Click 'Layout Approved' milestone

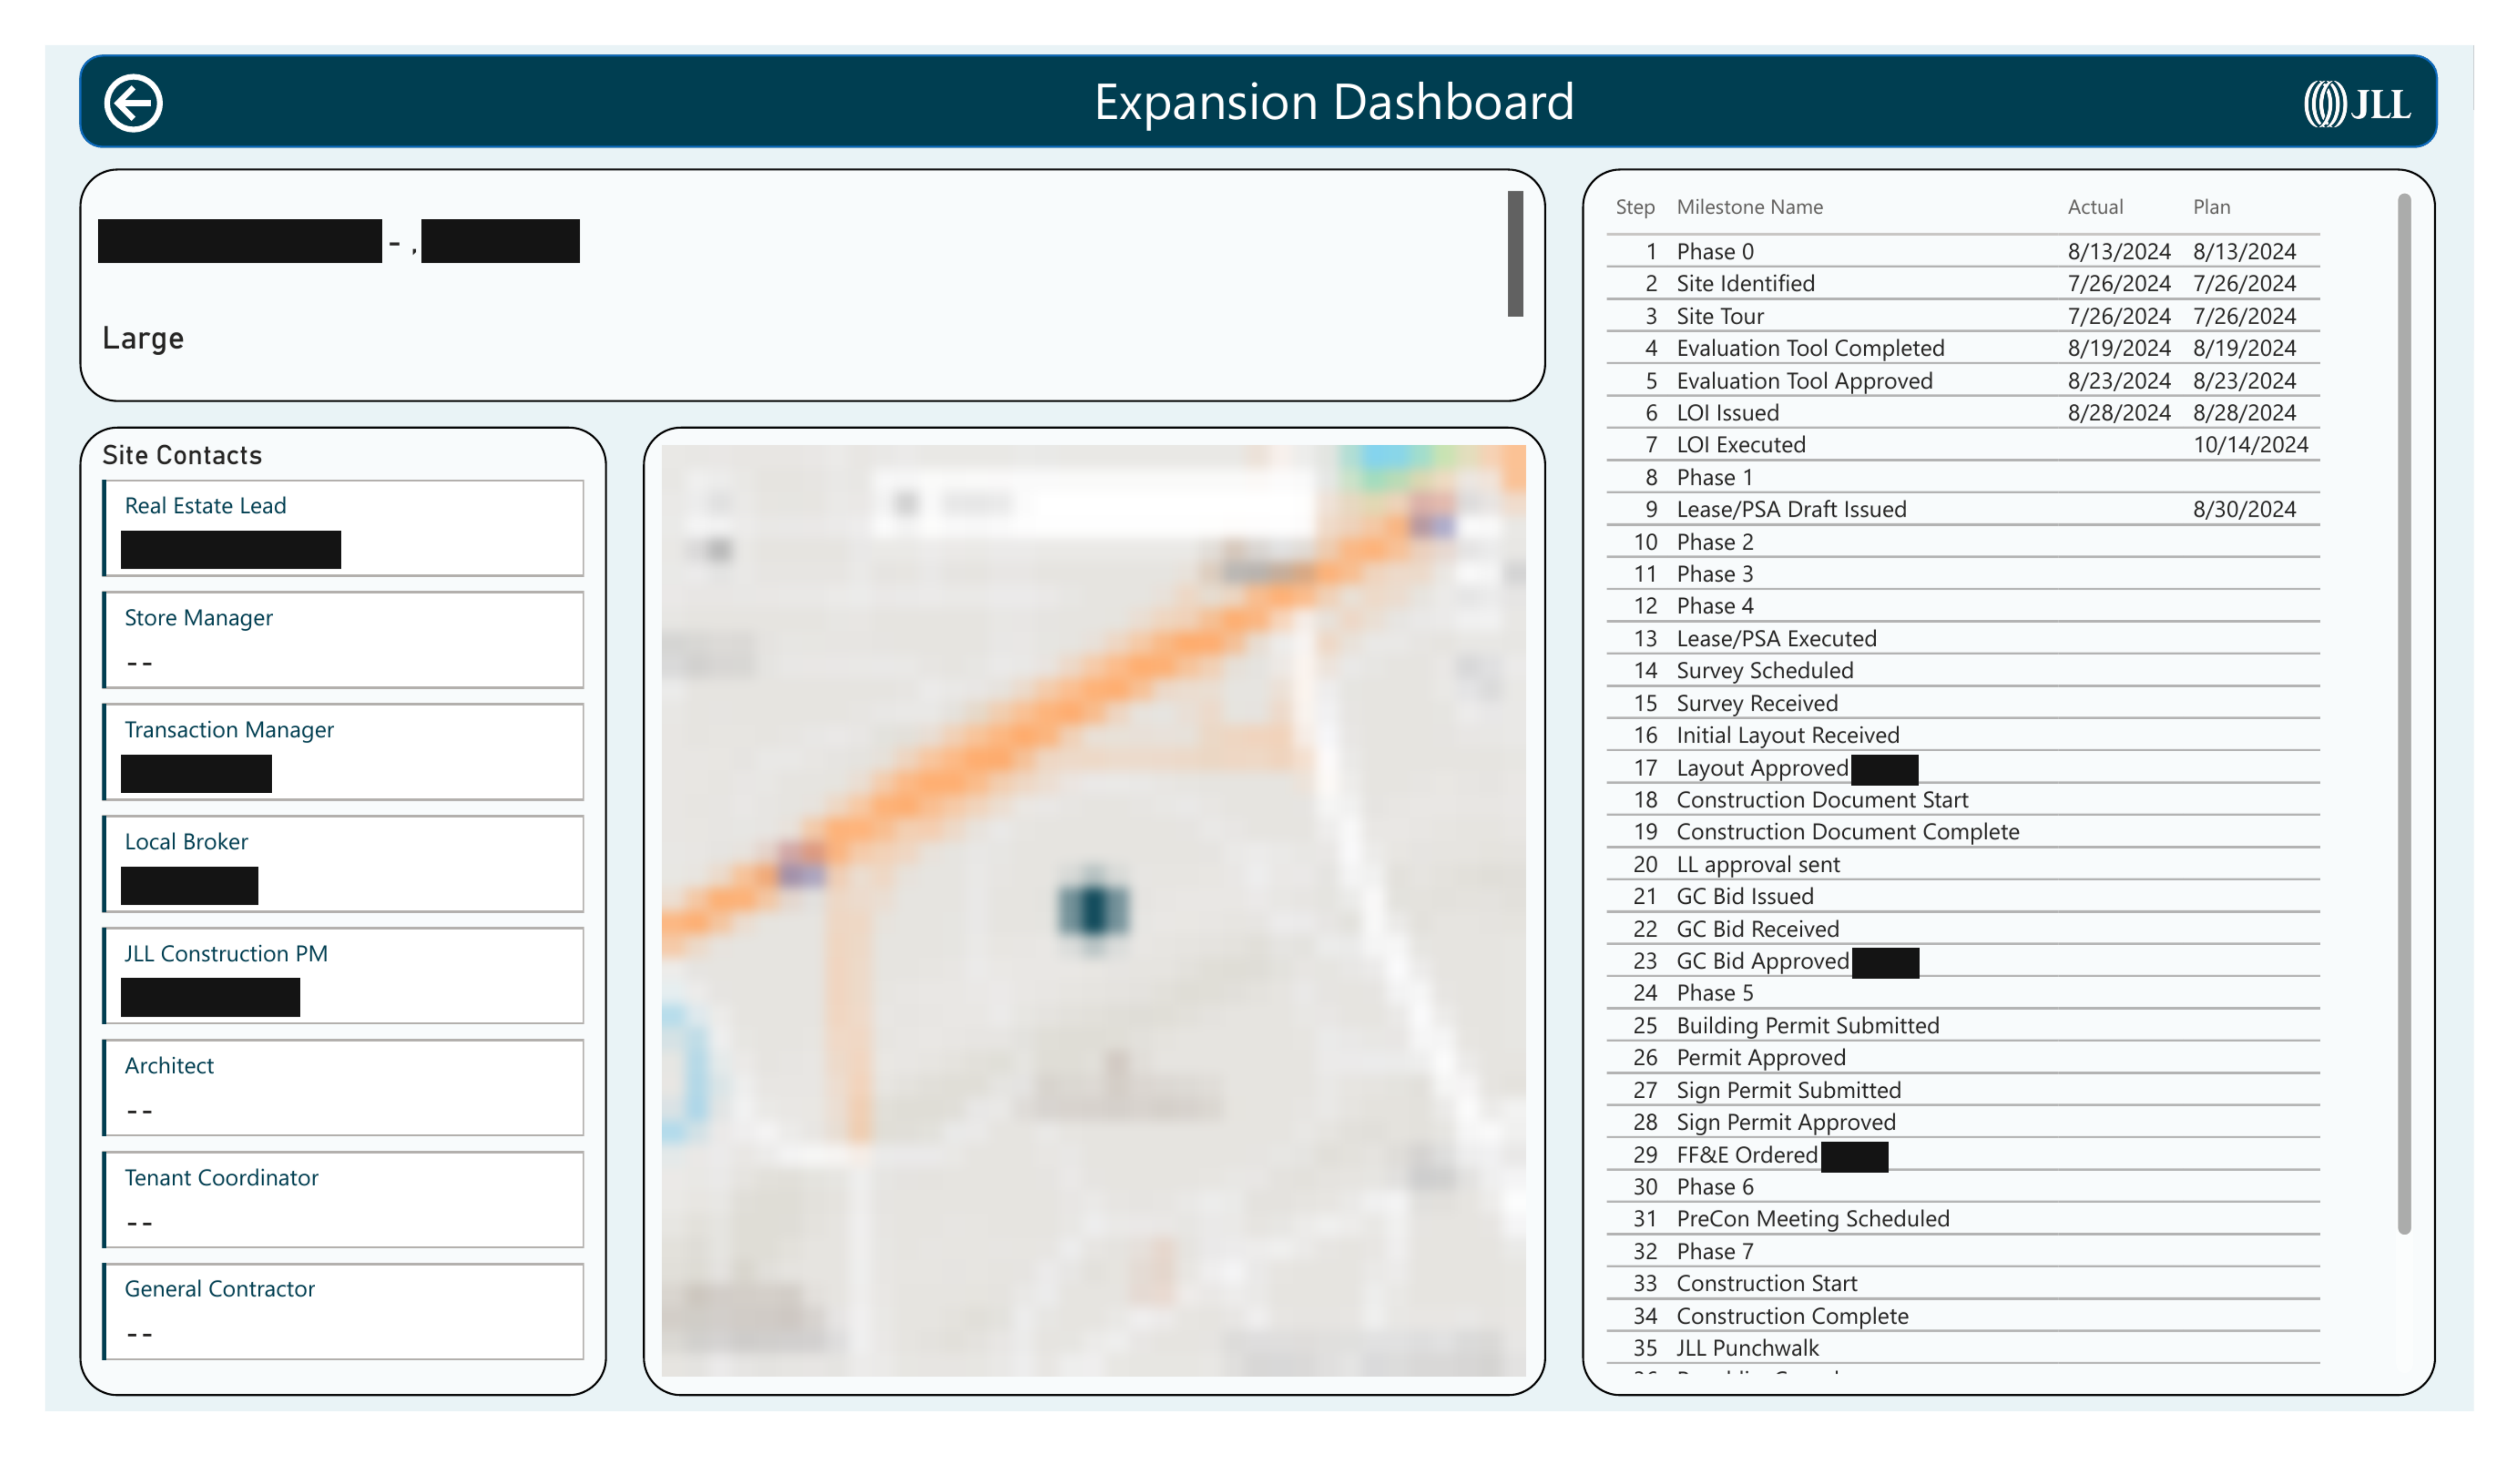click(x=1762, y=768)
